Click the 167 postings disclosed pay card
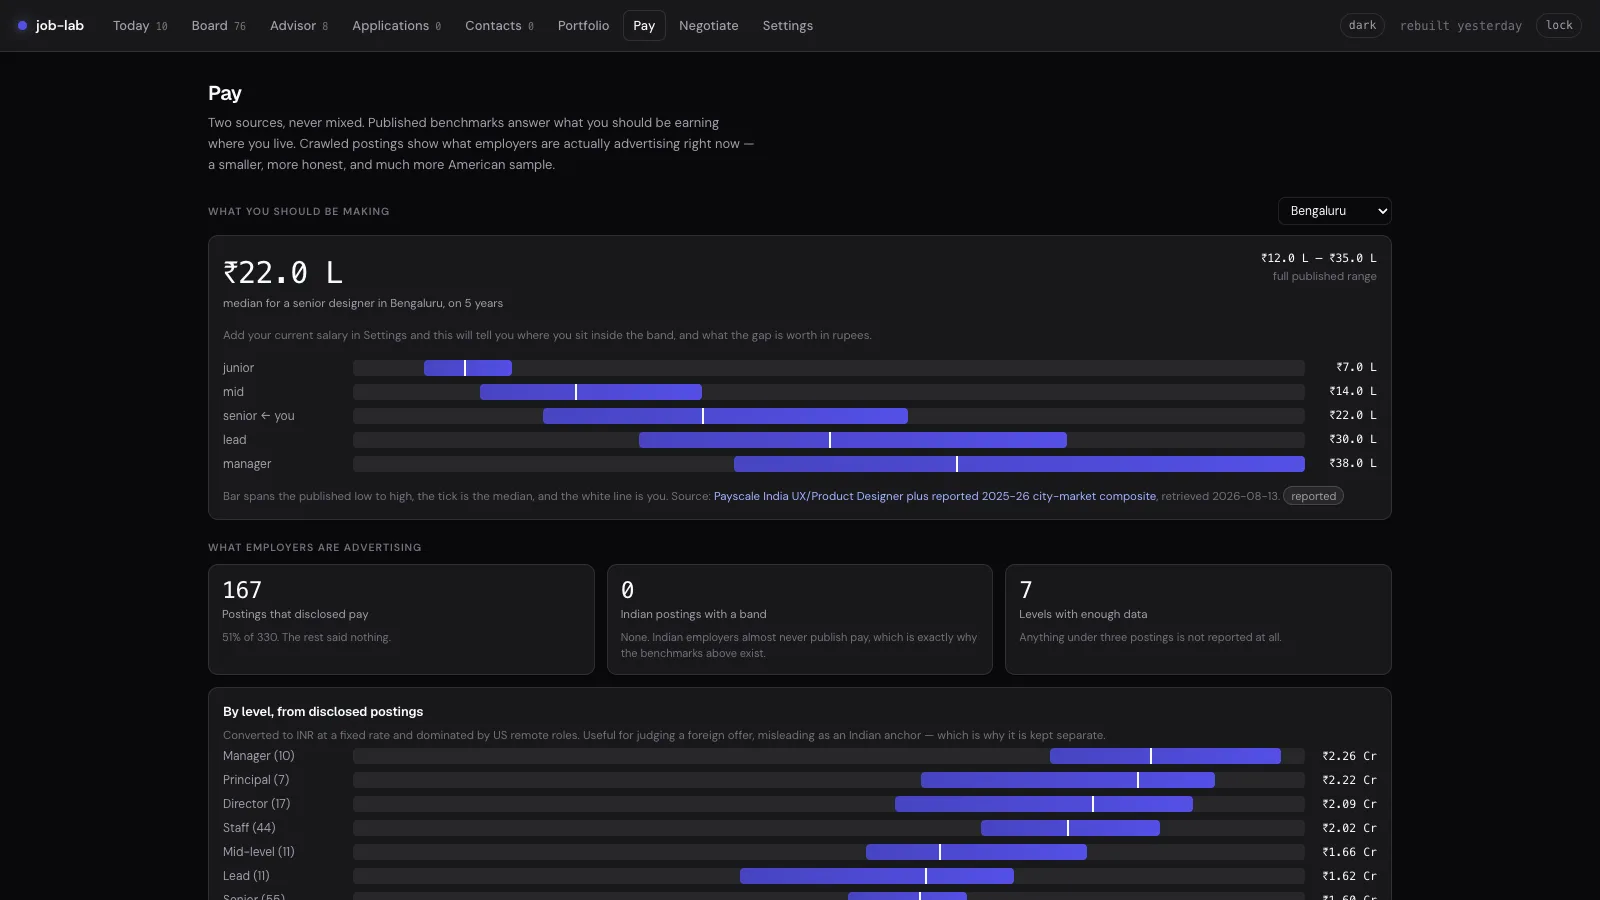The image size is (1600, 900). tap(401, 619)
